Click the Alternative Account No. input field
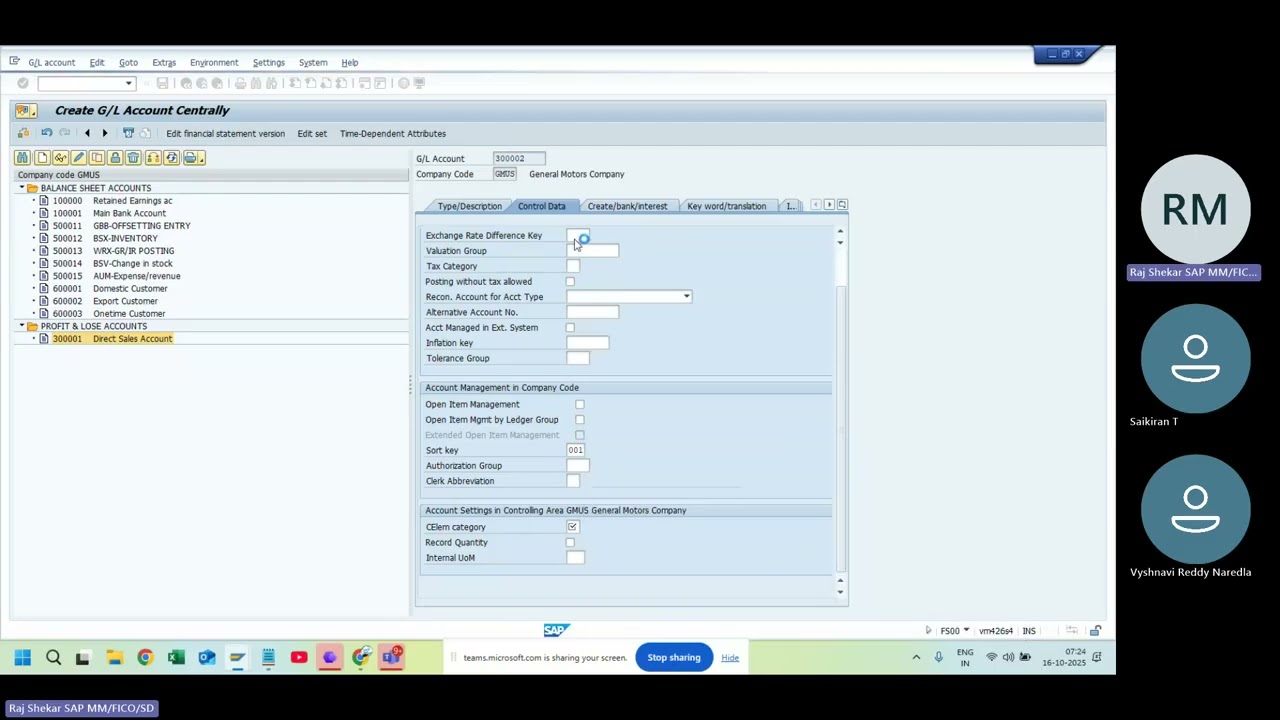Screen dimensions: 1280x720 click(592, 313)
